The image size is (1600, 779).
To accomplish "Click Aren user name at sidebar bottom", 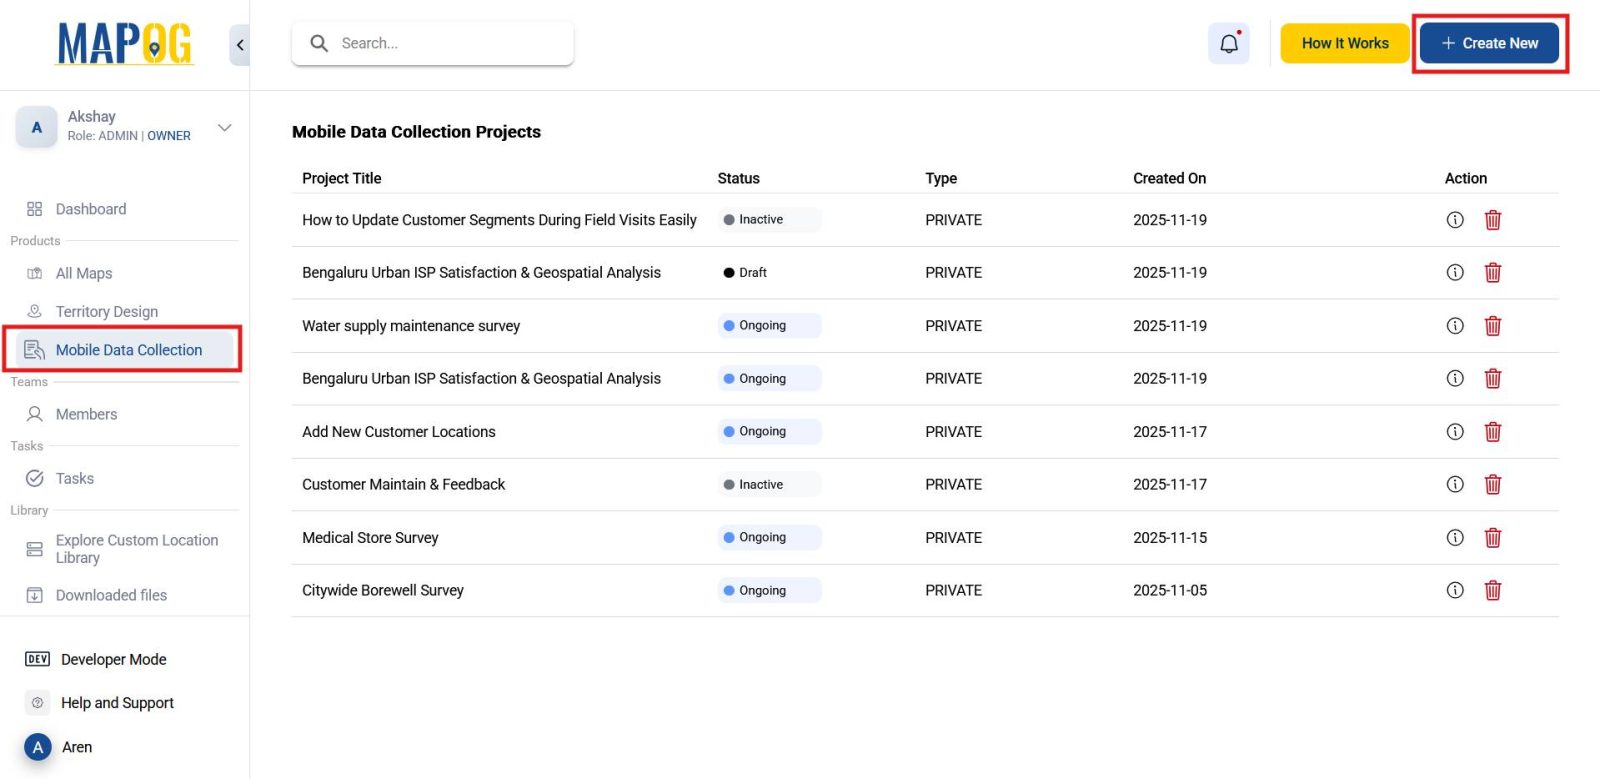I will [77, 747].
